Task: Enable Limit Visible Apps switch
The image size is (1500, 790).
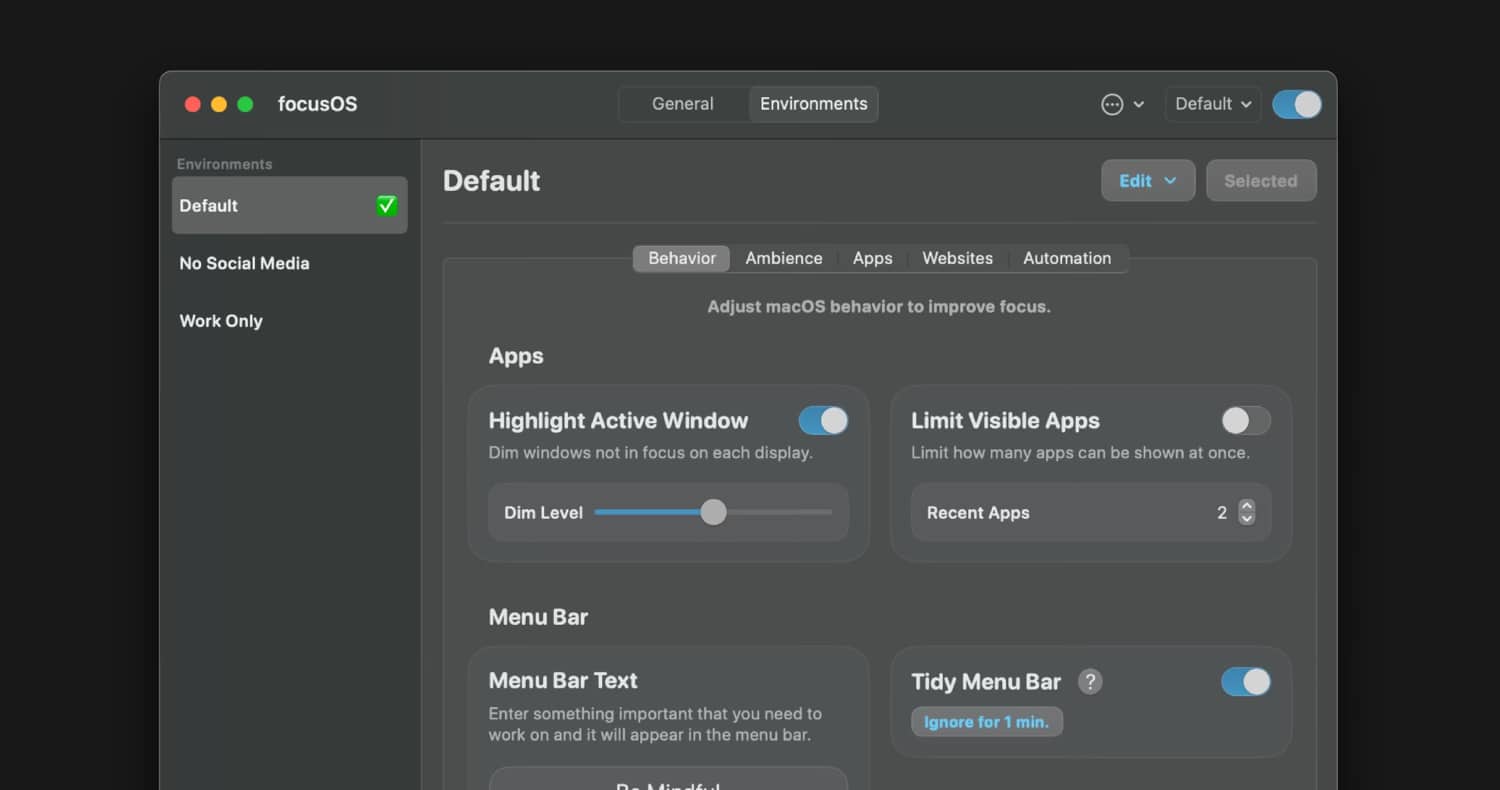Action: point(1246,420)
